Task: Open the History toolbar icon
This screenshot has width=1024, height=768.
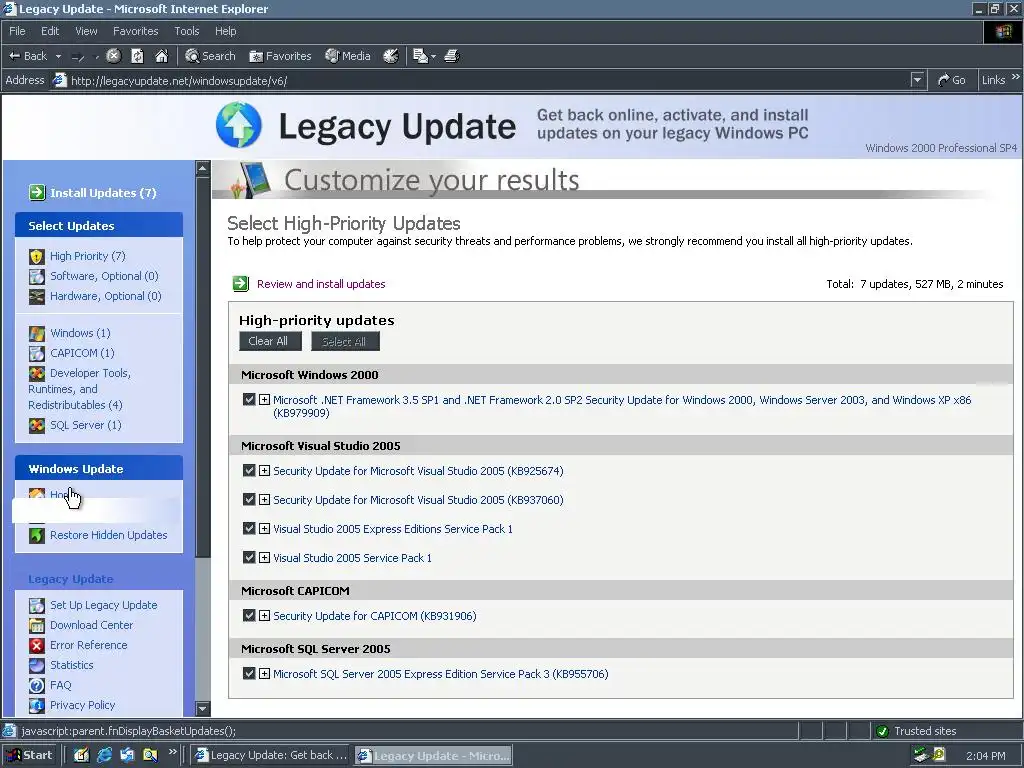Action: coord(391,56)
